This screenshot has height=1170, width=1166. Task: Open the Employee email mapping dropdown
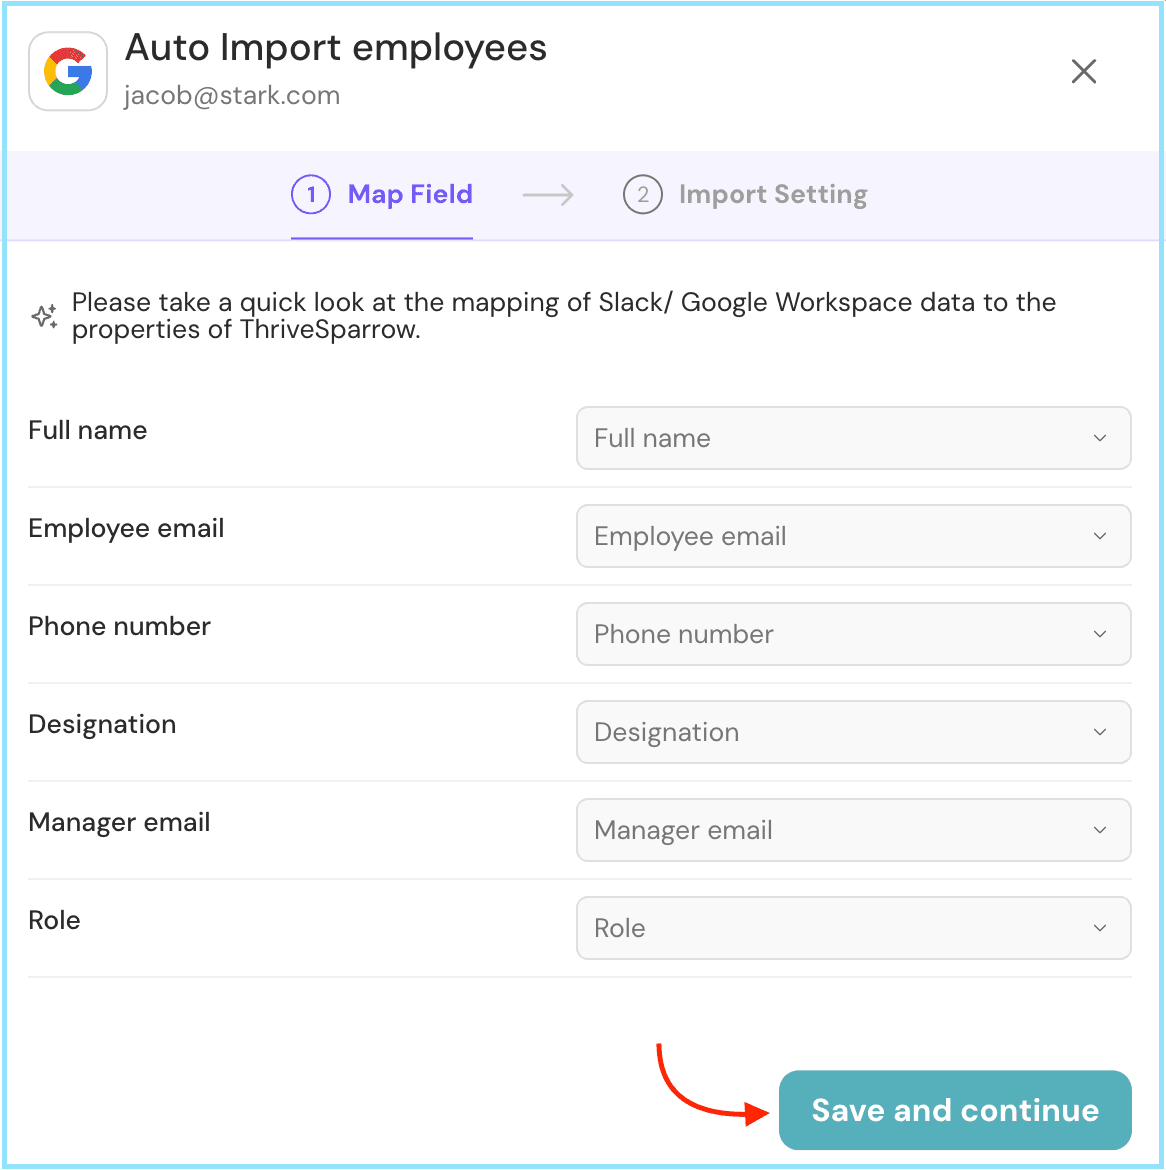tap(853, 536)
